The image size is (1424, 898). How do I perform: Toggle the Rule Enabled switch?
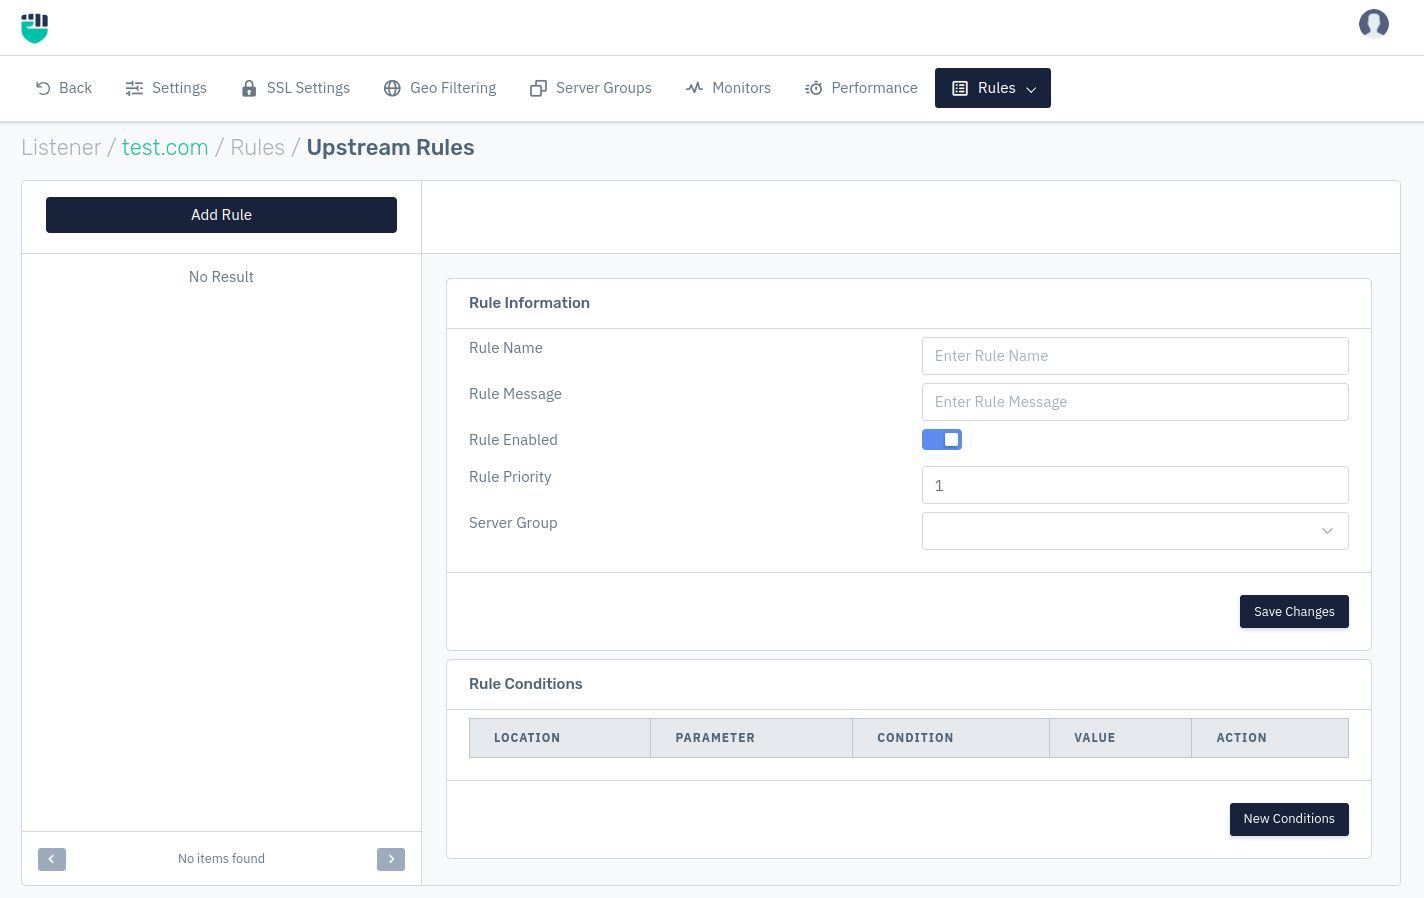[x=942, y=440]
